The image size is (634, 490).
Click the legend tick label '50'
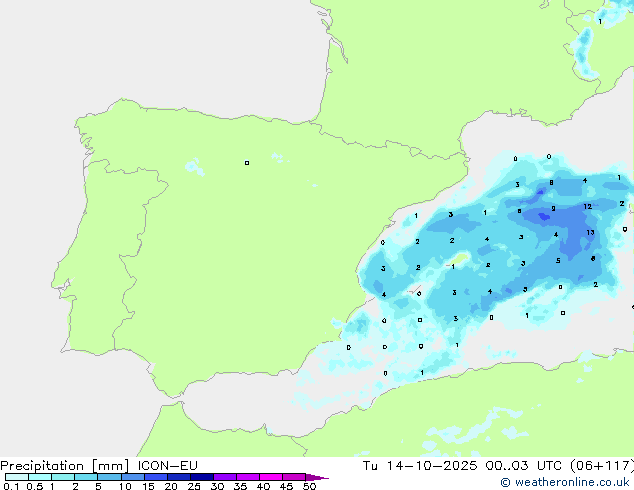(x=310, y=486)
